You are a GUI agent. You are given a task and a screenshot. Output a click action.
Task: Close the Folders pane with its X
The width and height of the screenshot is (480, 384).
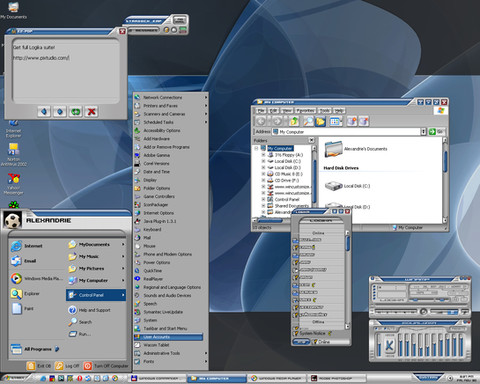[x=311, y=140]
